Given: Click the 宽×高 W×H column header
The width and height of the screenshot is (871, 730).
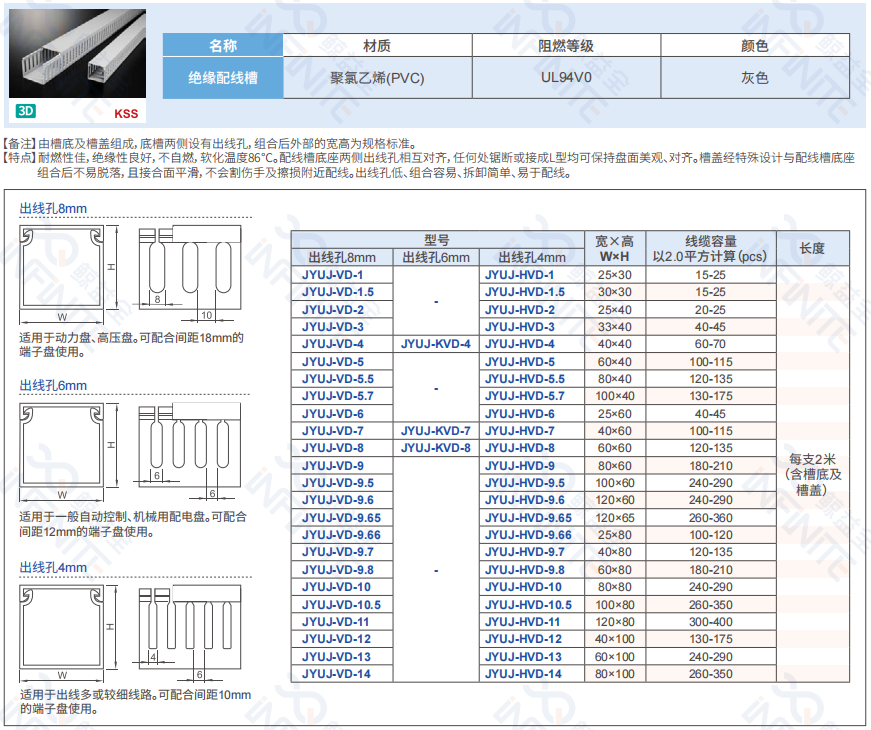Looking at the screenshot, I should pos(615,248).
